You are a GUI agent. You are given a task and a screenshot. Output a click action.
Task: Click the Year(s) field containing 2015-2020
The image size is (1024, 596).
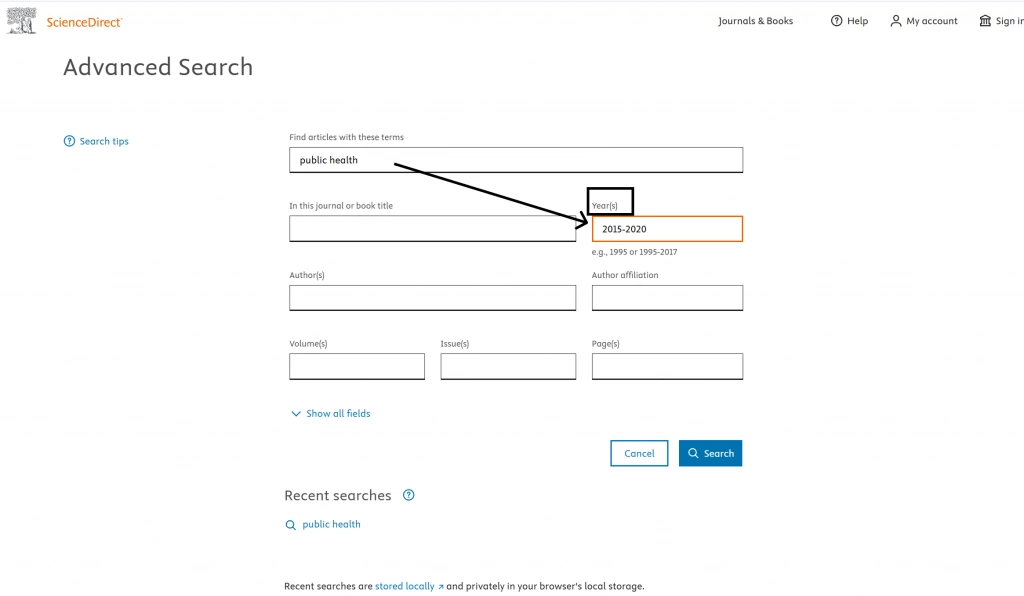point(667,229)
